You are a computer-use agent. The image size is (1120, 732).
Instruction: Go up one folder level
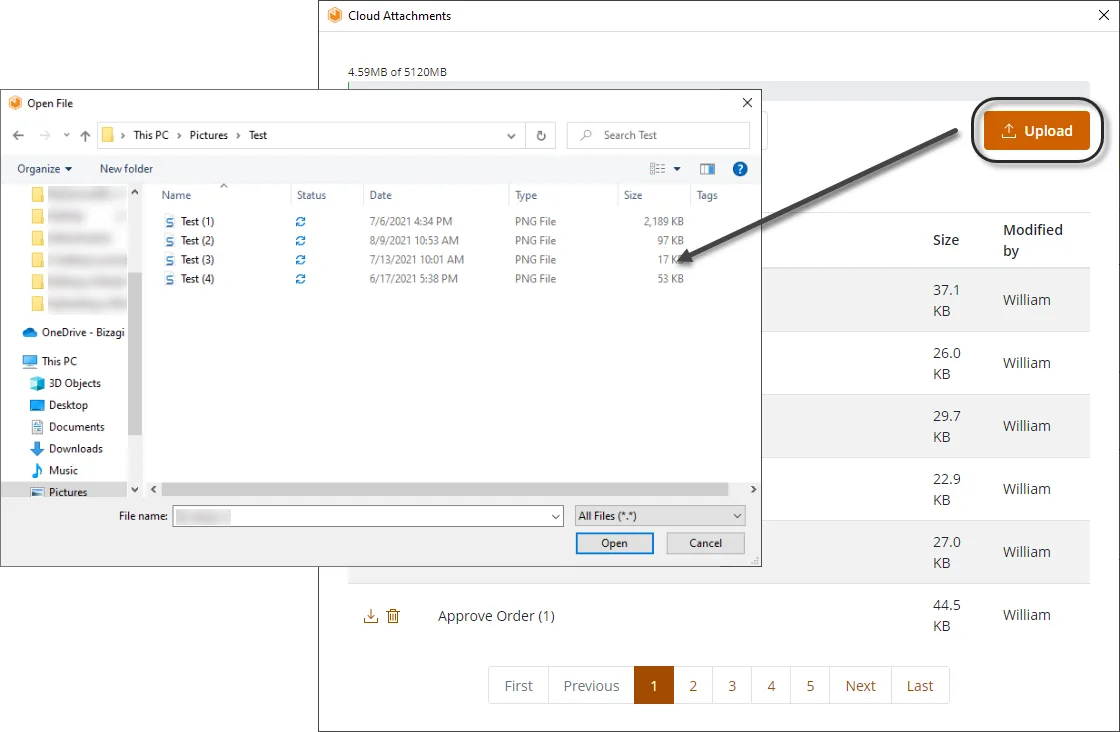click(85, 135)
